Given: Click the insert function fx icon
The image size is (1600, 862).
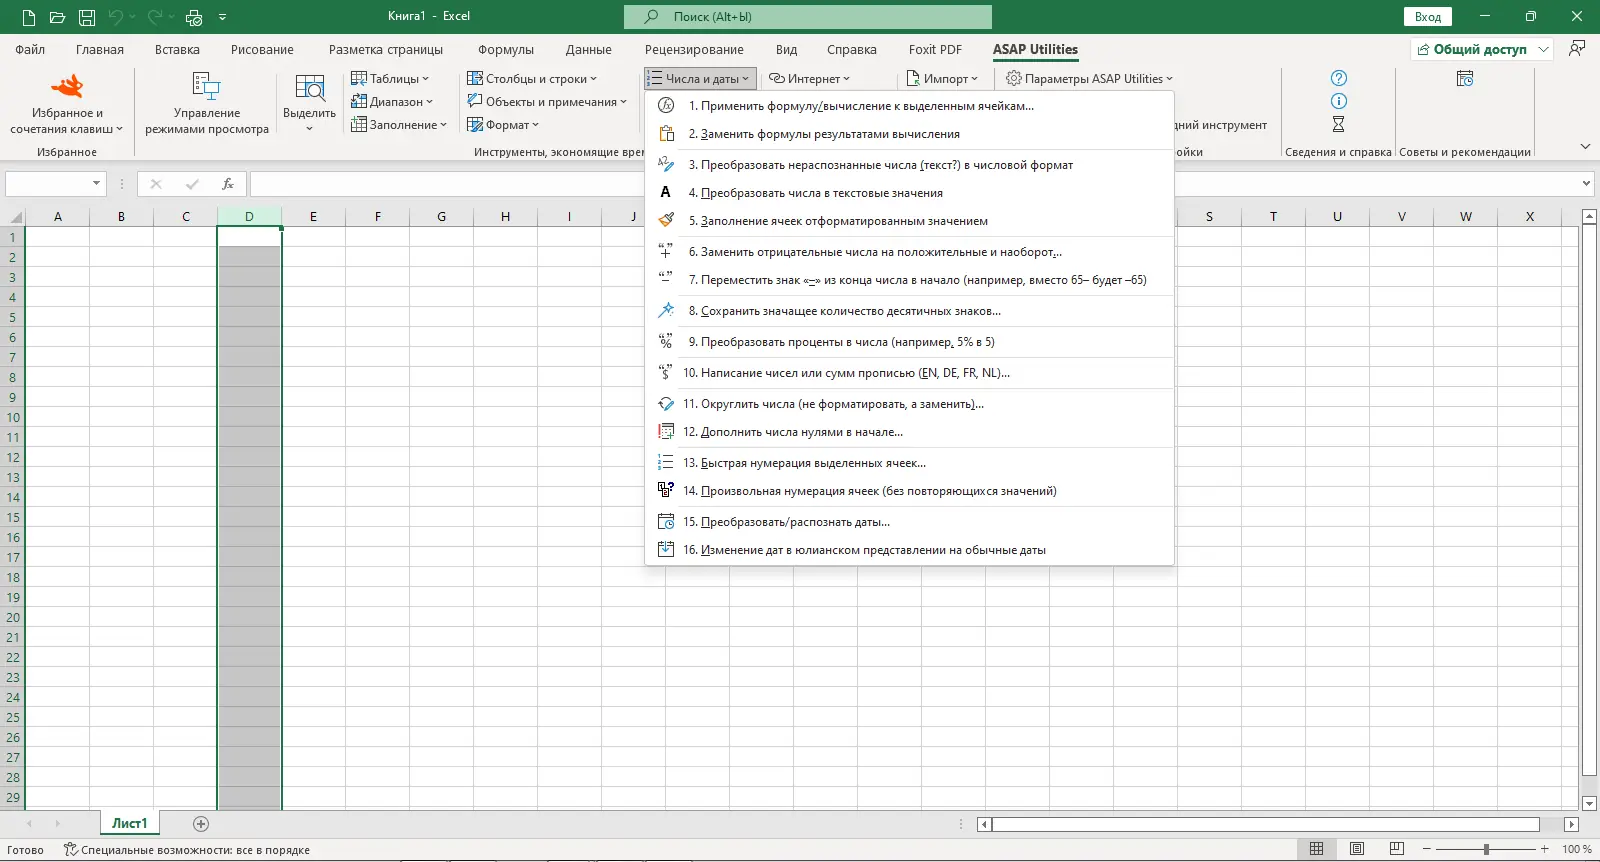Looking at the screenshot, I should click(x=228, y=184).
